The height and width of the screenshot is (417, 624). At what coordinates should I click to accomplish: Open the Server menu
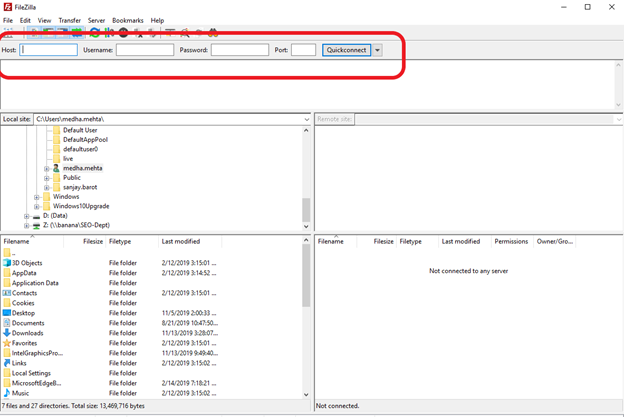click(96, 20)
